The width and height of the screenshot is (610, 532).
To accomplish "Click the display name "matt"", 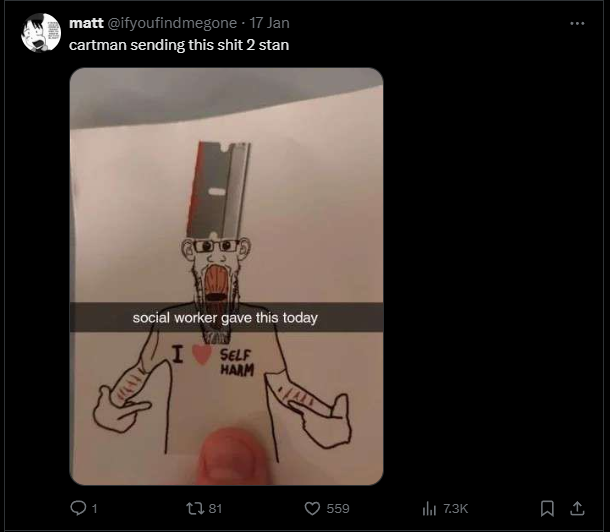I will coord(86,24).
